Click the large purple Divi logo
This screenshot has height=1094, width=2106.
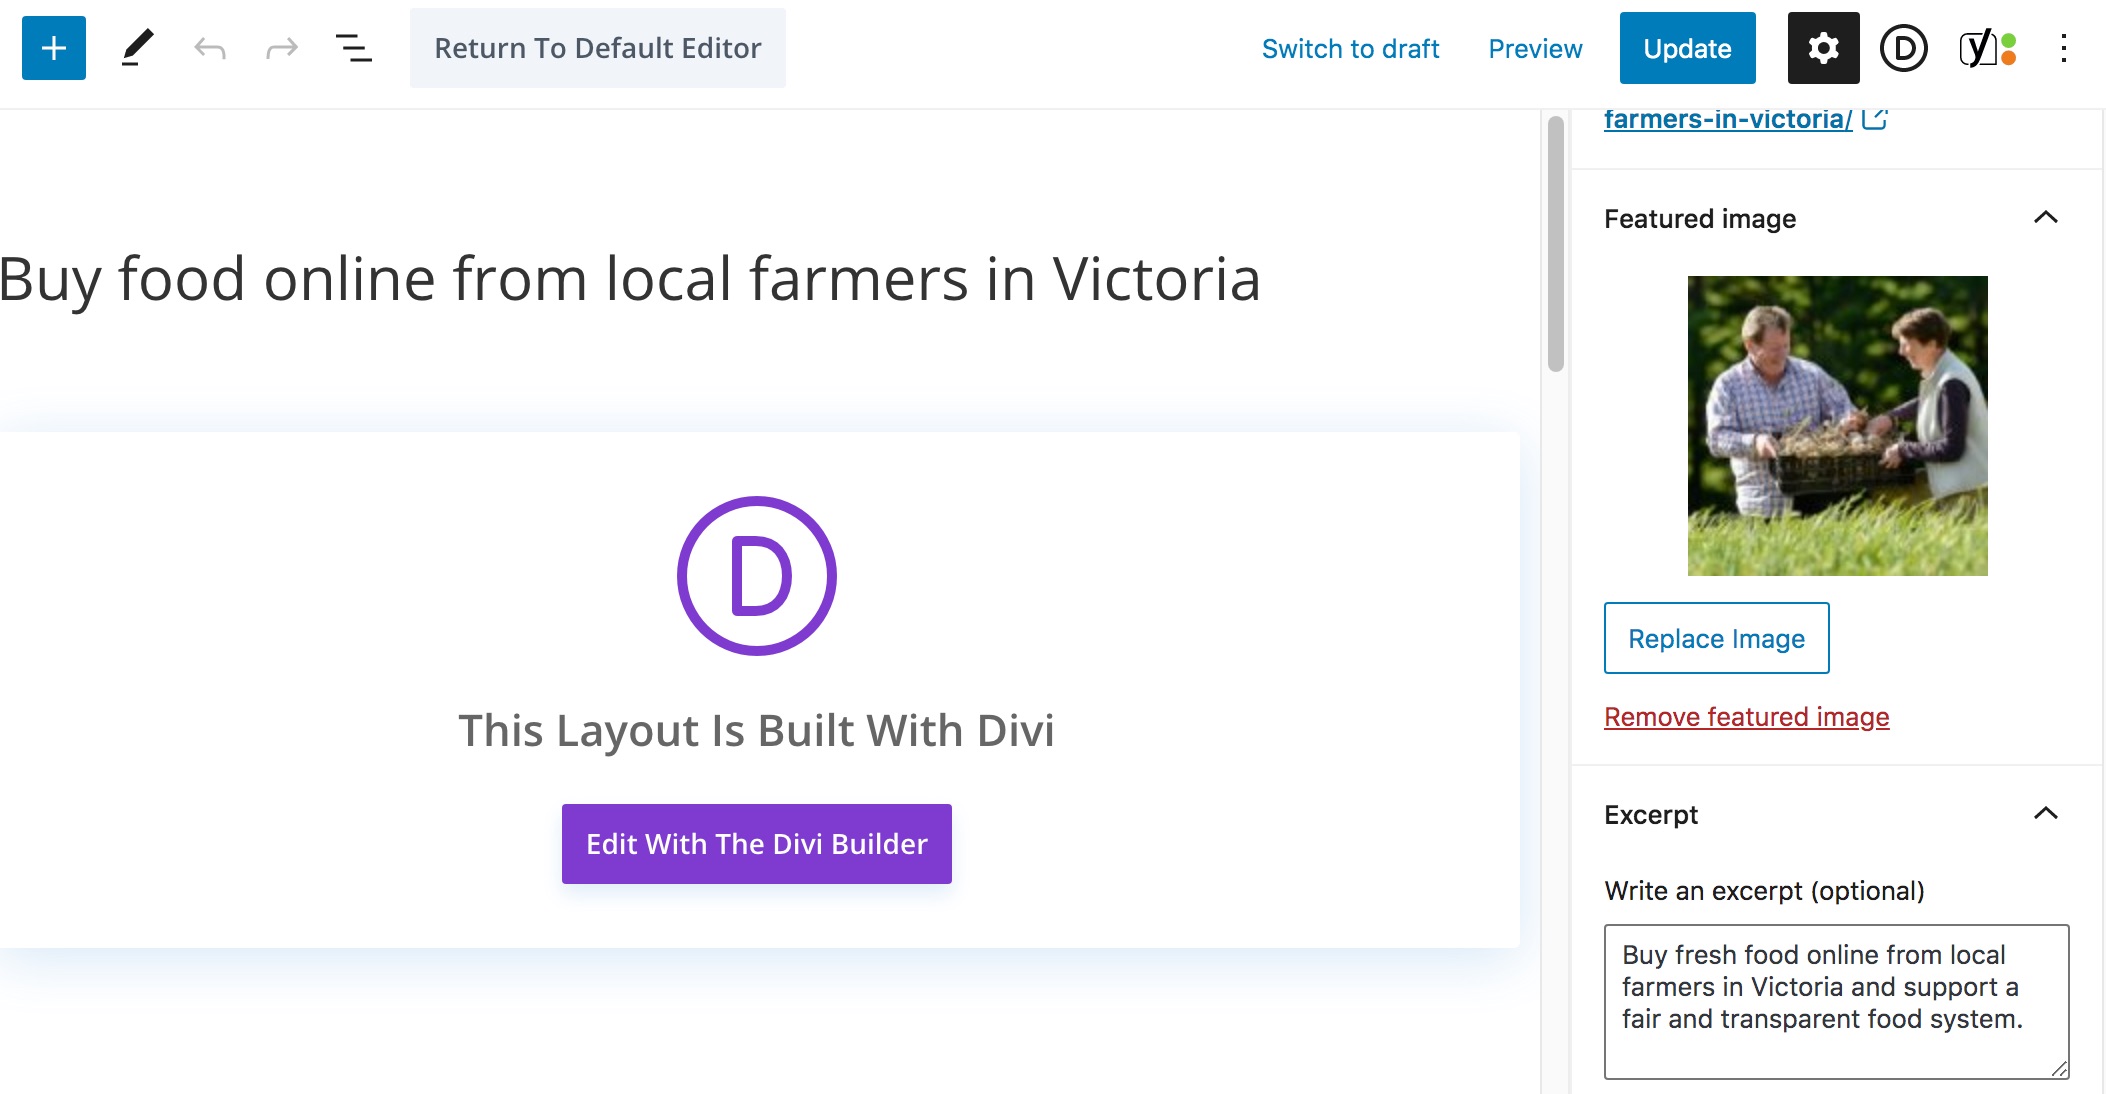tap(757, 576)
